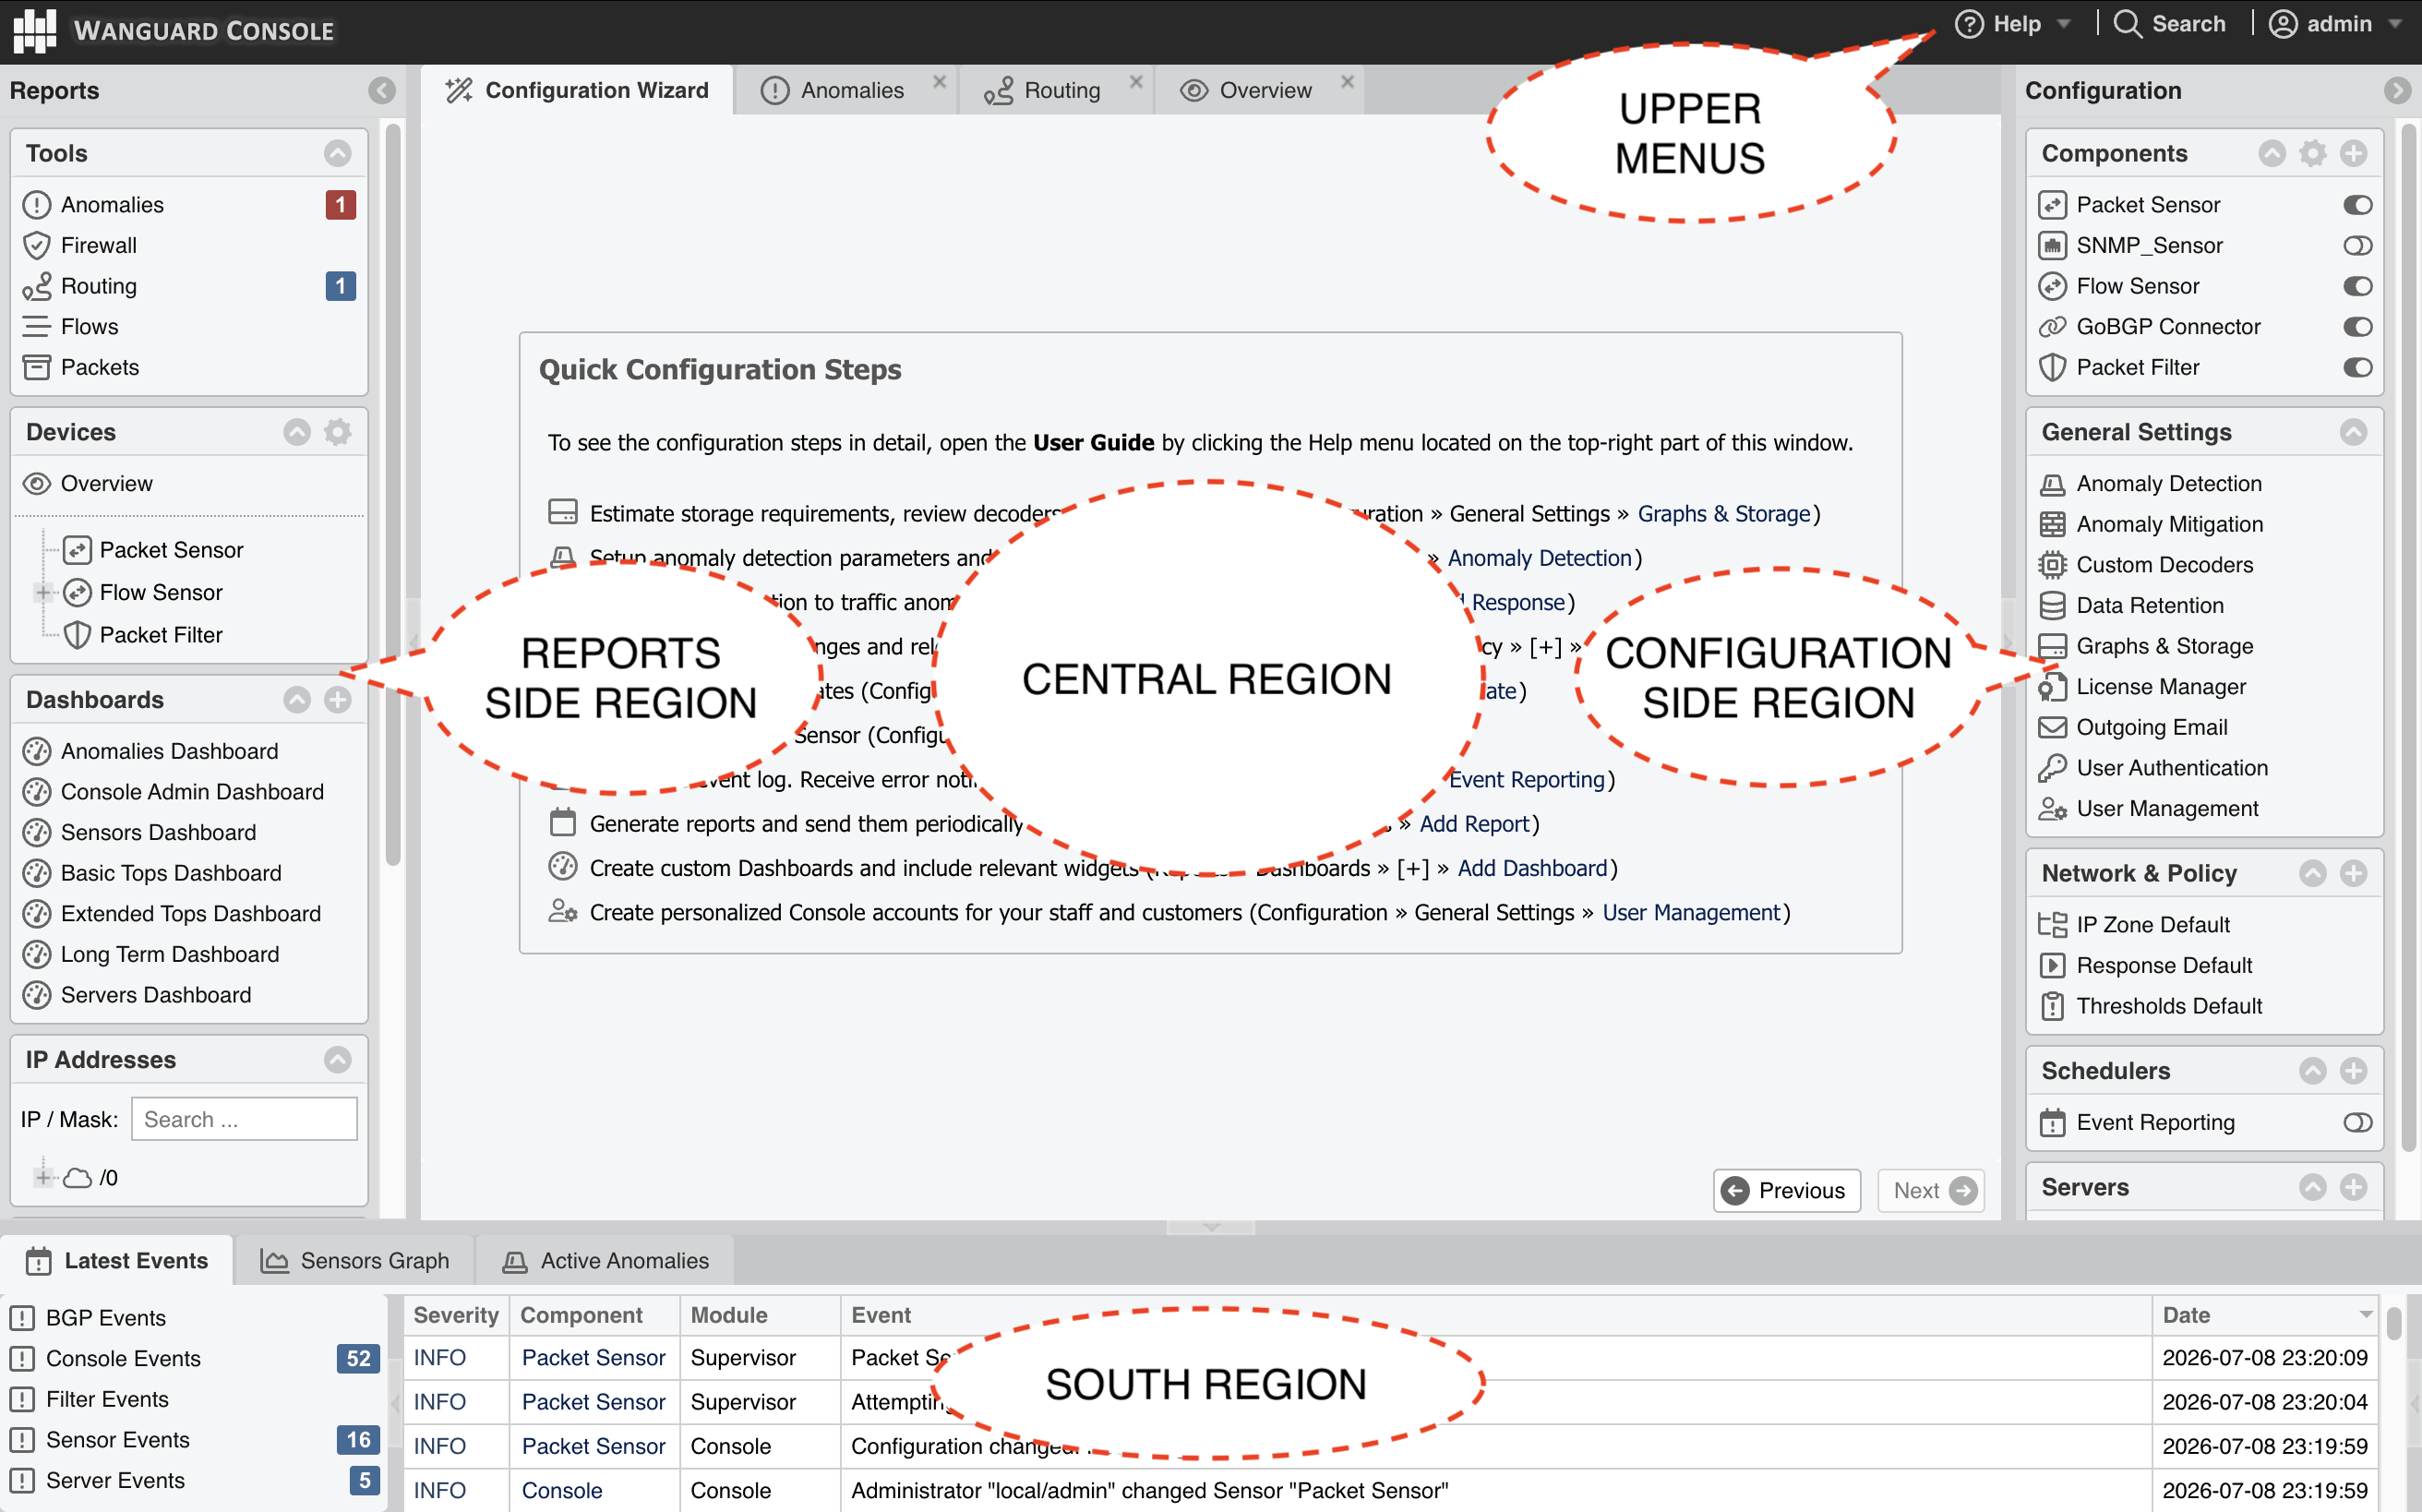Add a Network & Policy item

click(2354, 873)
